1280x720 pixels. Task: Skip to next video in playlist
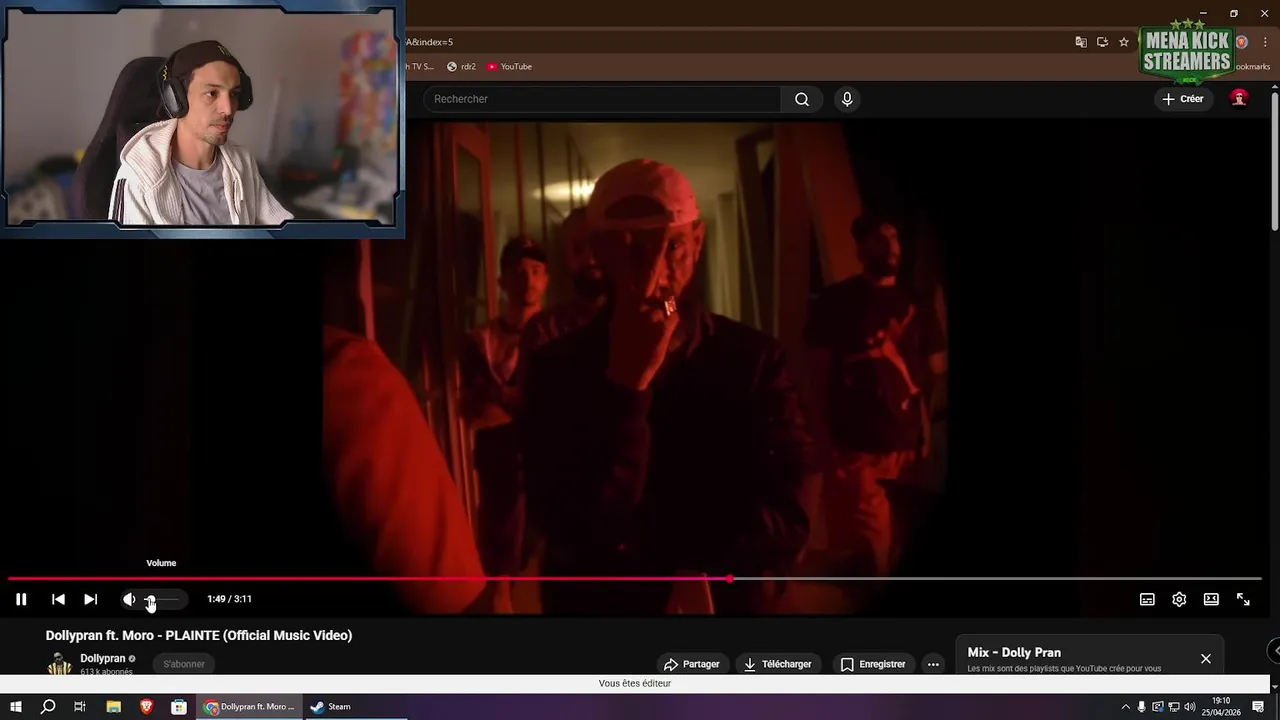tap(90, 599)
